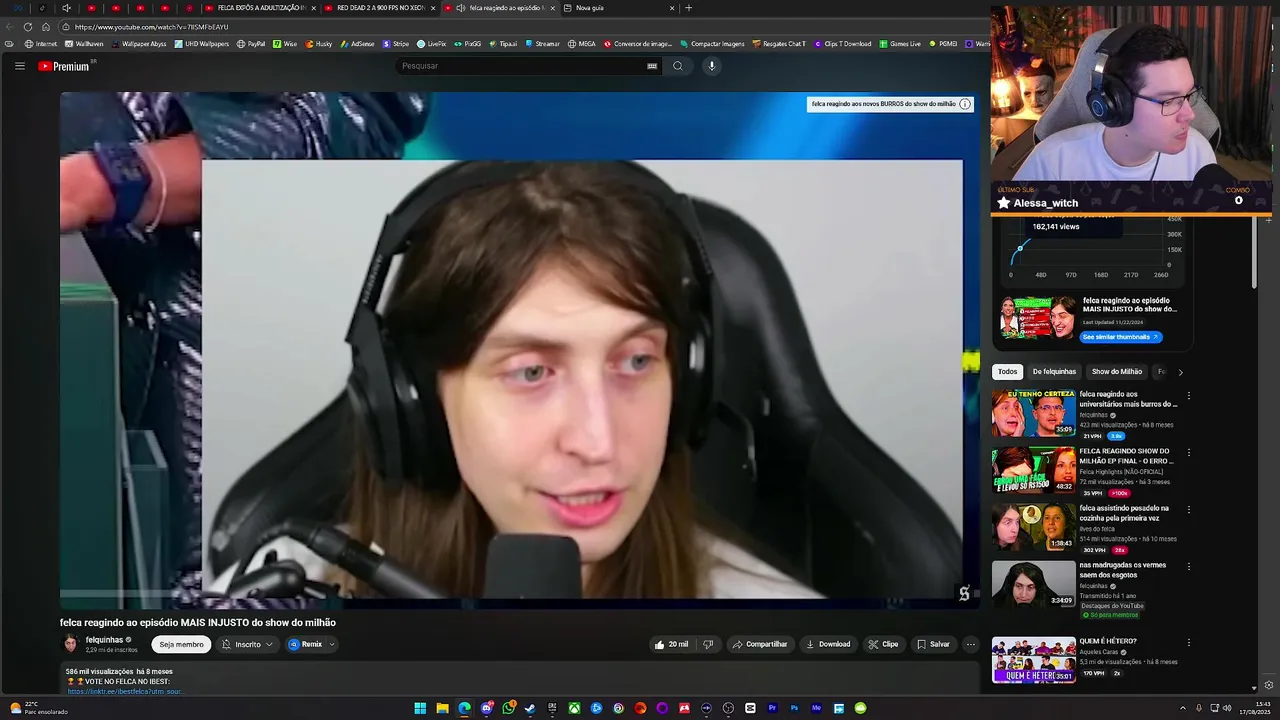The height and width of the screenshot is (720, 1280).
Task: Go to browser home page icon
Action: pyautogui.click(x=45, y=27)
